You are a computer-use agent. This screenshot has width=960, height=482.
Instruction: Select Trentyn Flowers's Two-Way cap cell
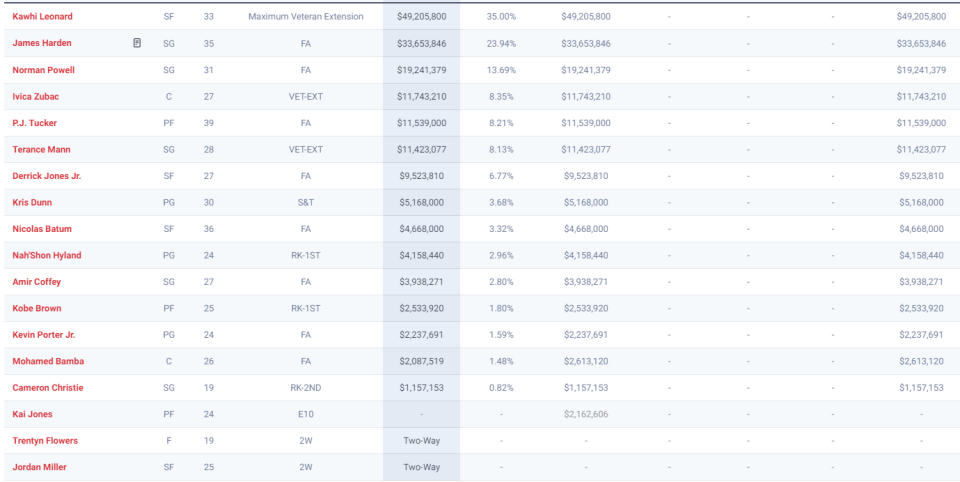421,440
